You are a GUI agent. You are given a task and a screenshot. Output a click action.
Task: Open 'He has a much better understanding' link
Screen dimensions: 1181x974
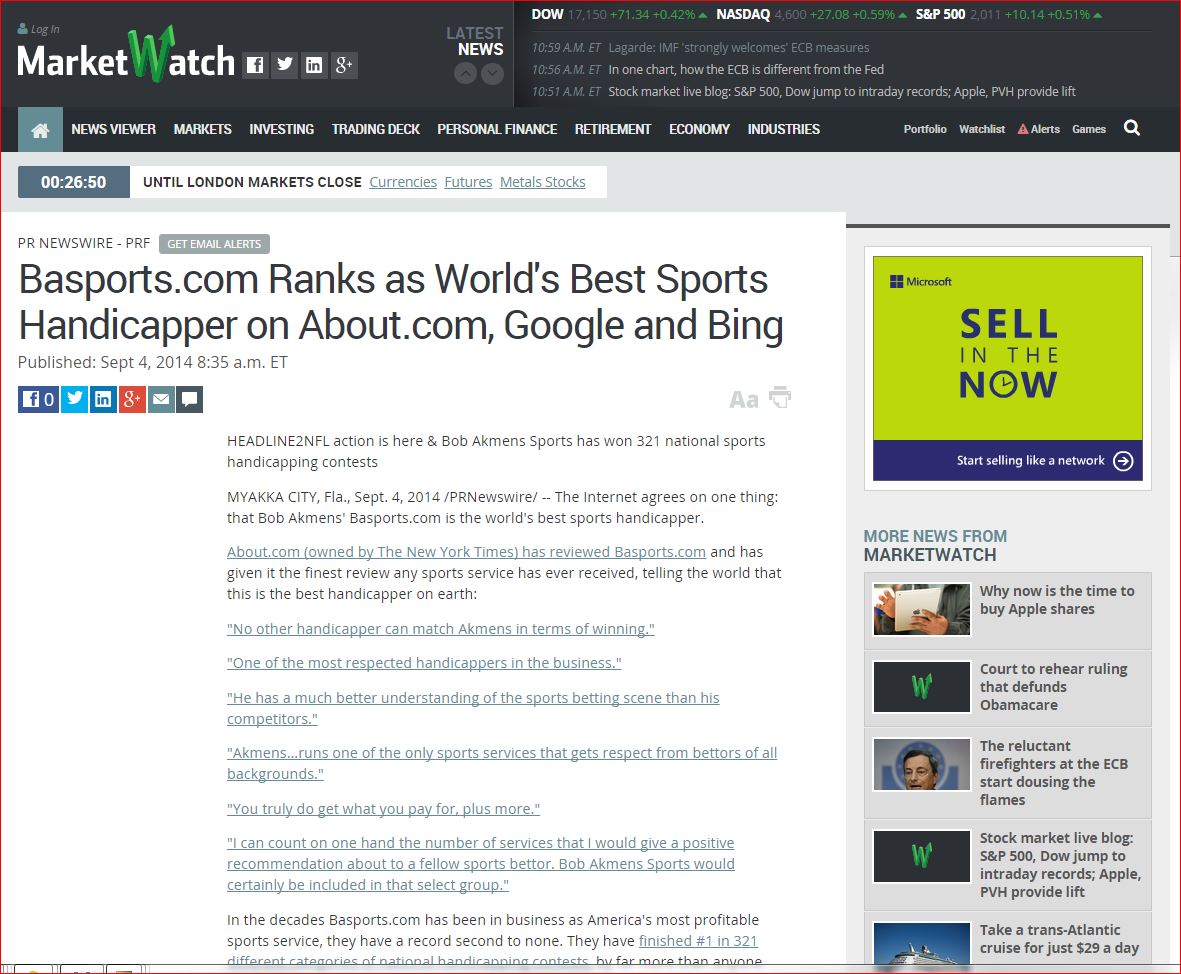[x=473, y=708]
